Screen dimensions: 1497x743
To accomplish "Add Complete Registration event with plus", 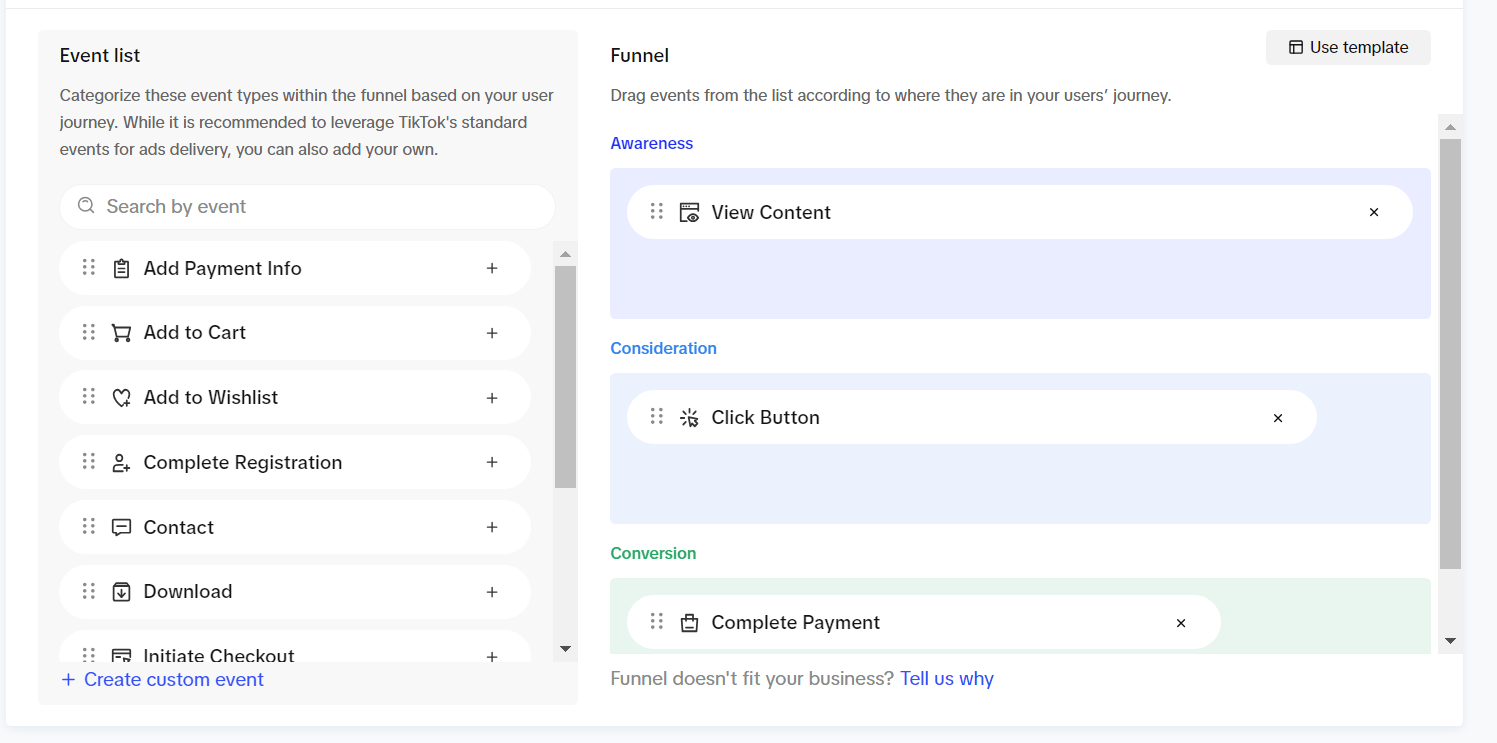I will pos(491,462).
